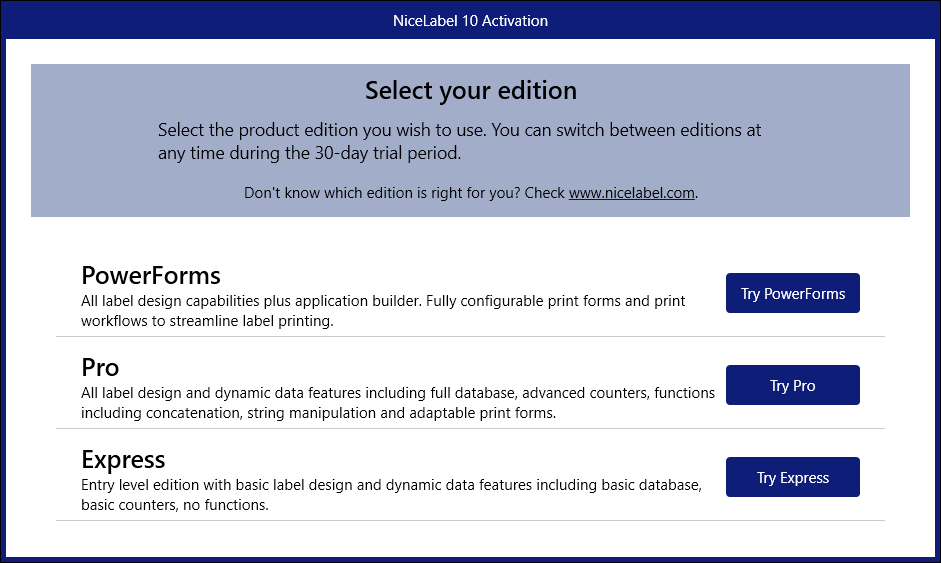Click the PowerForms description about application builder

tap(383, 310)
